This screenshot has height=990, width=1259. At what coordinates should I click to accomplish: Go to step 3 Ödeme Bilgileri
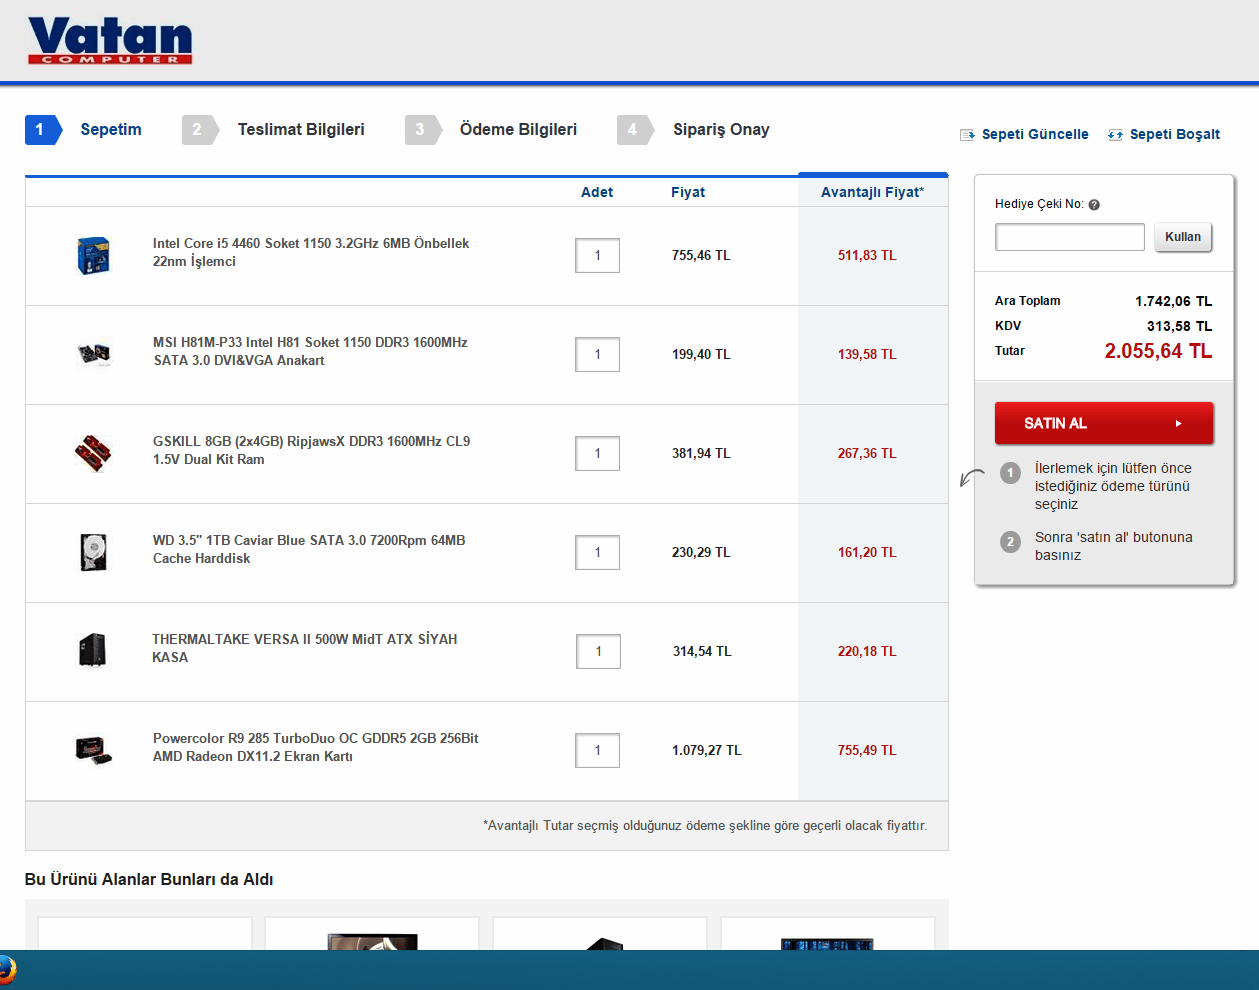pyautogui.click(x=492, y=130)
